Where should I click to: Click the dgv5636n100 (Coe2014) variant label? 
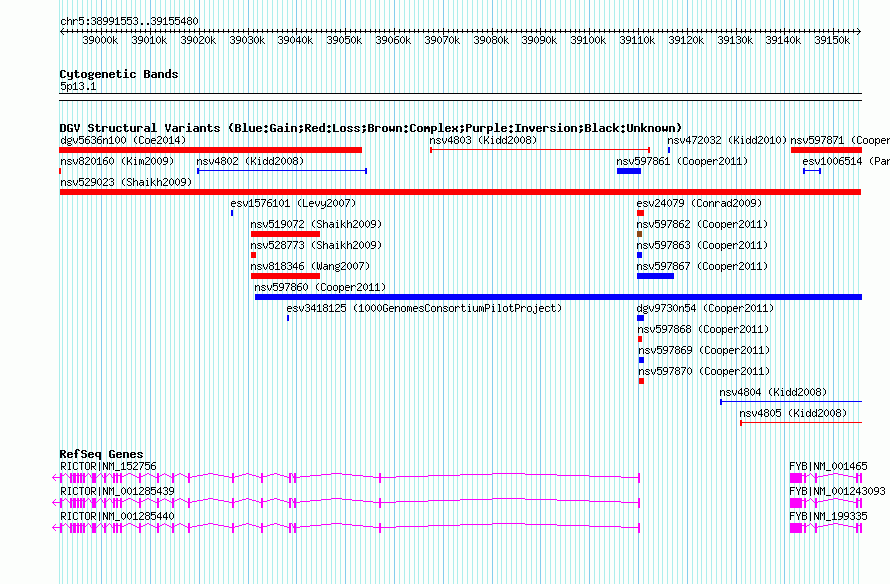click(x=123, y=140)
